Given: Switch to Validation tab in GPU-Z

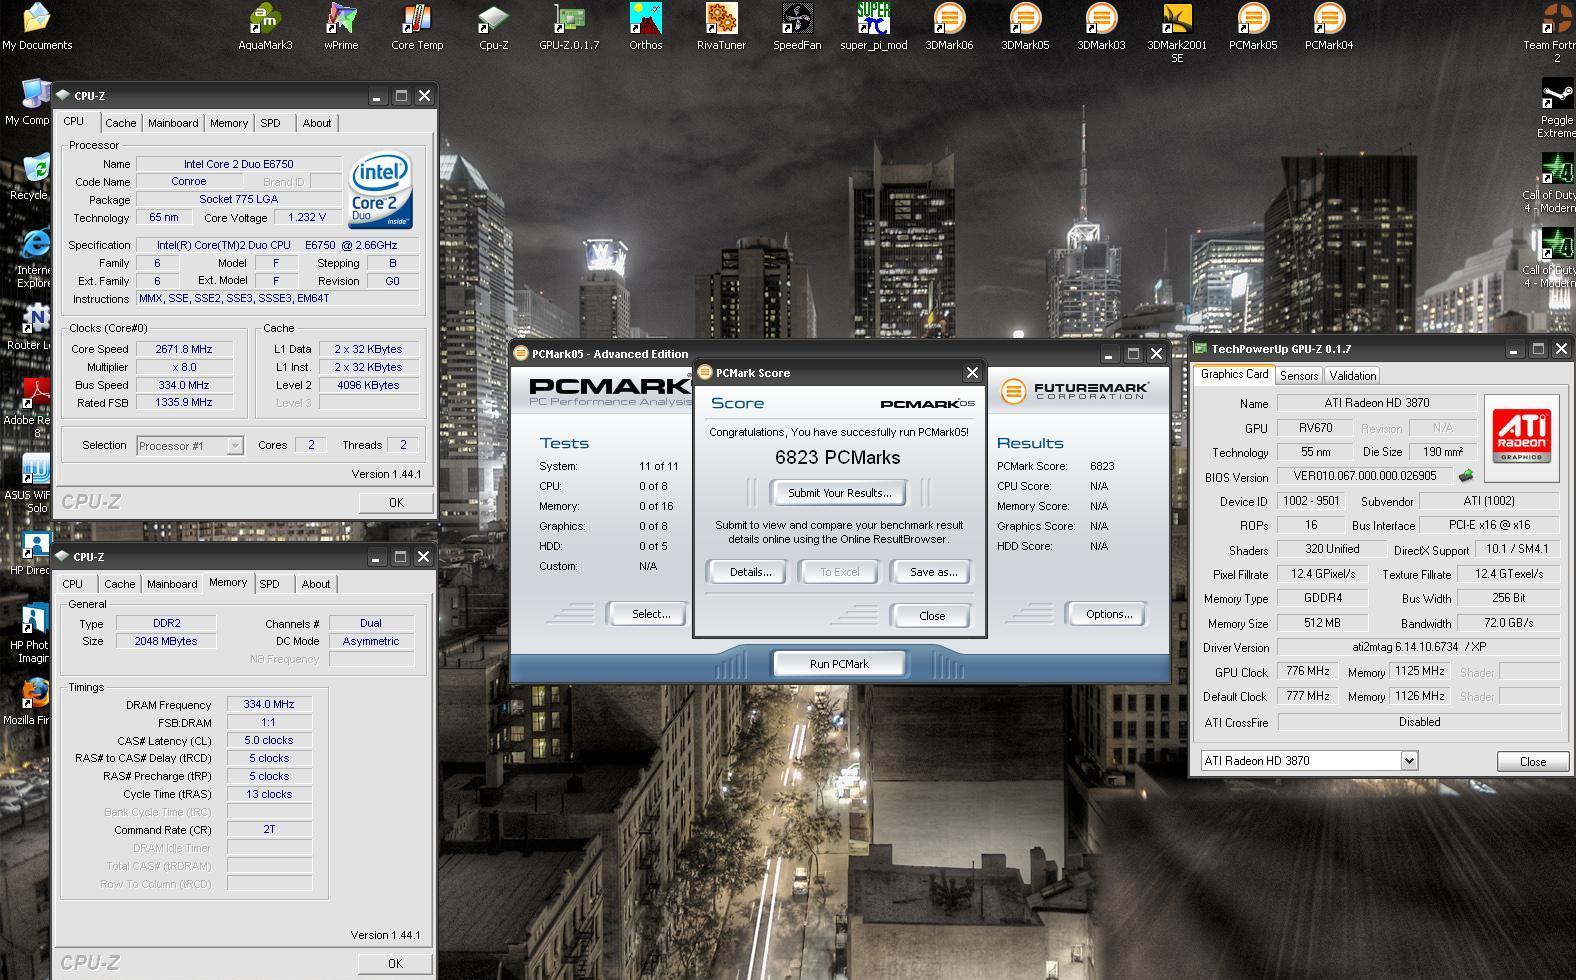Looking at the screenshot, I should click(1353, 376).
